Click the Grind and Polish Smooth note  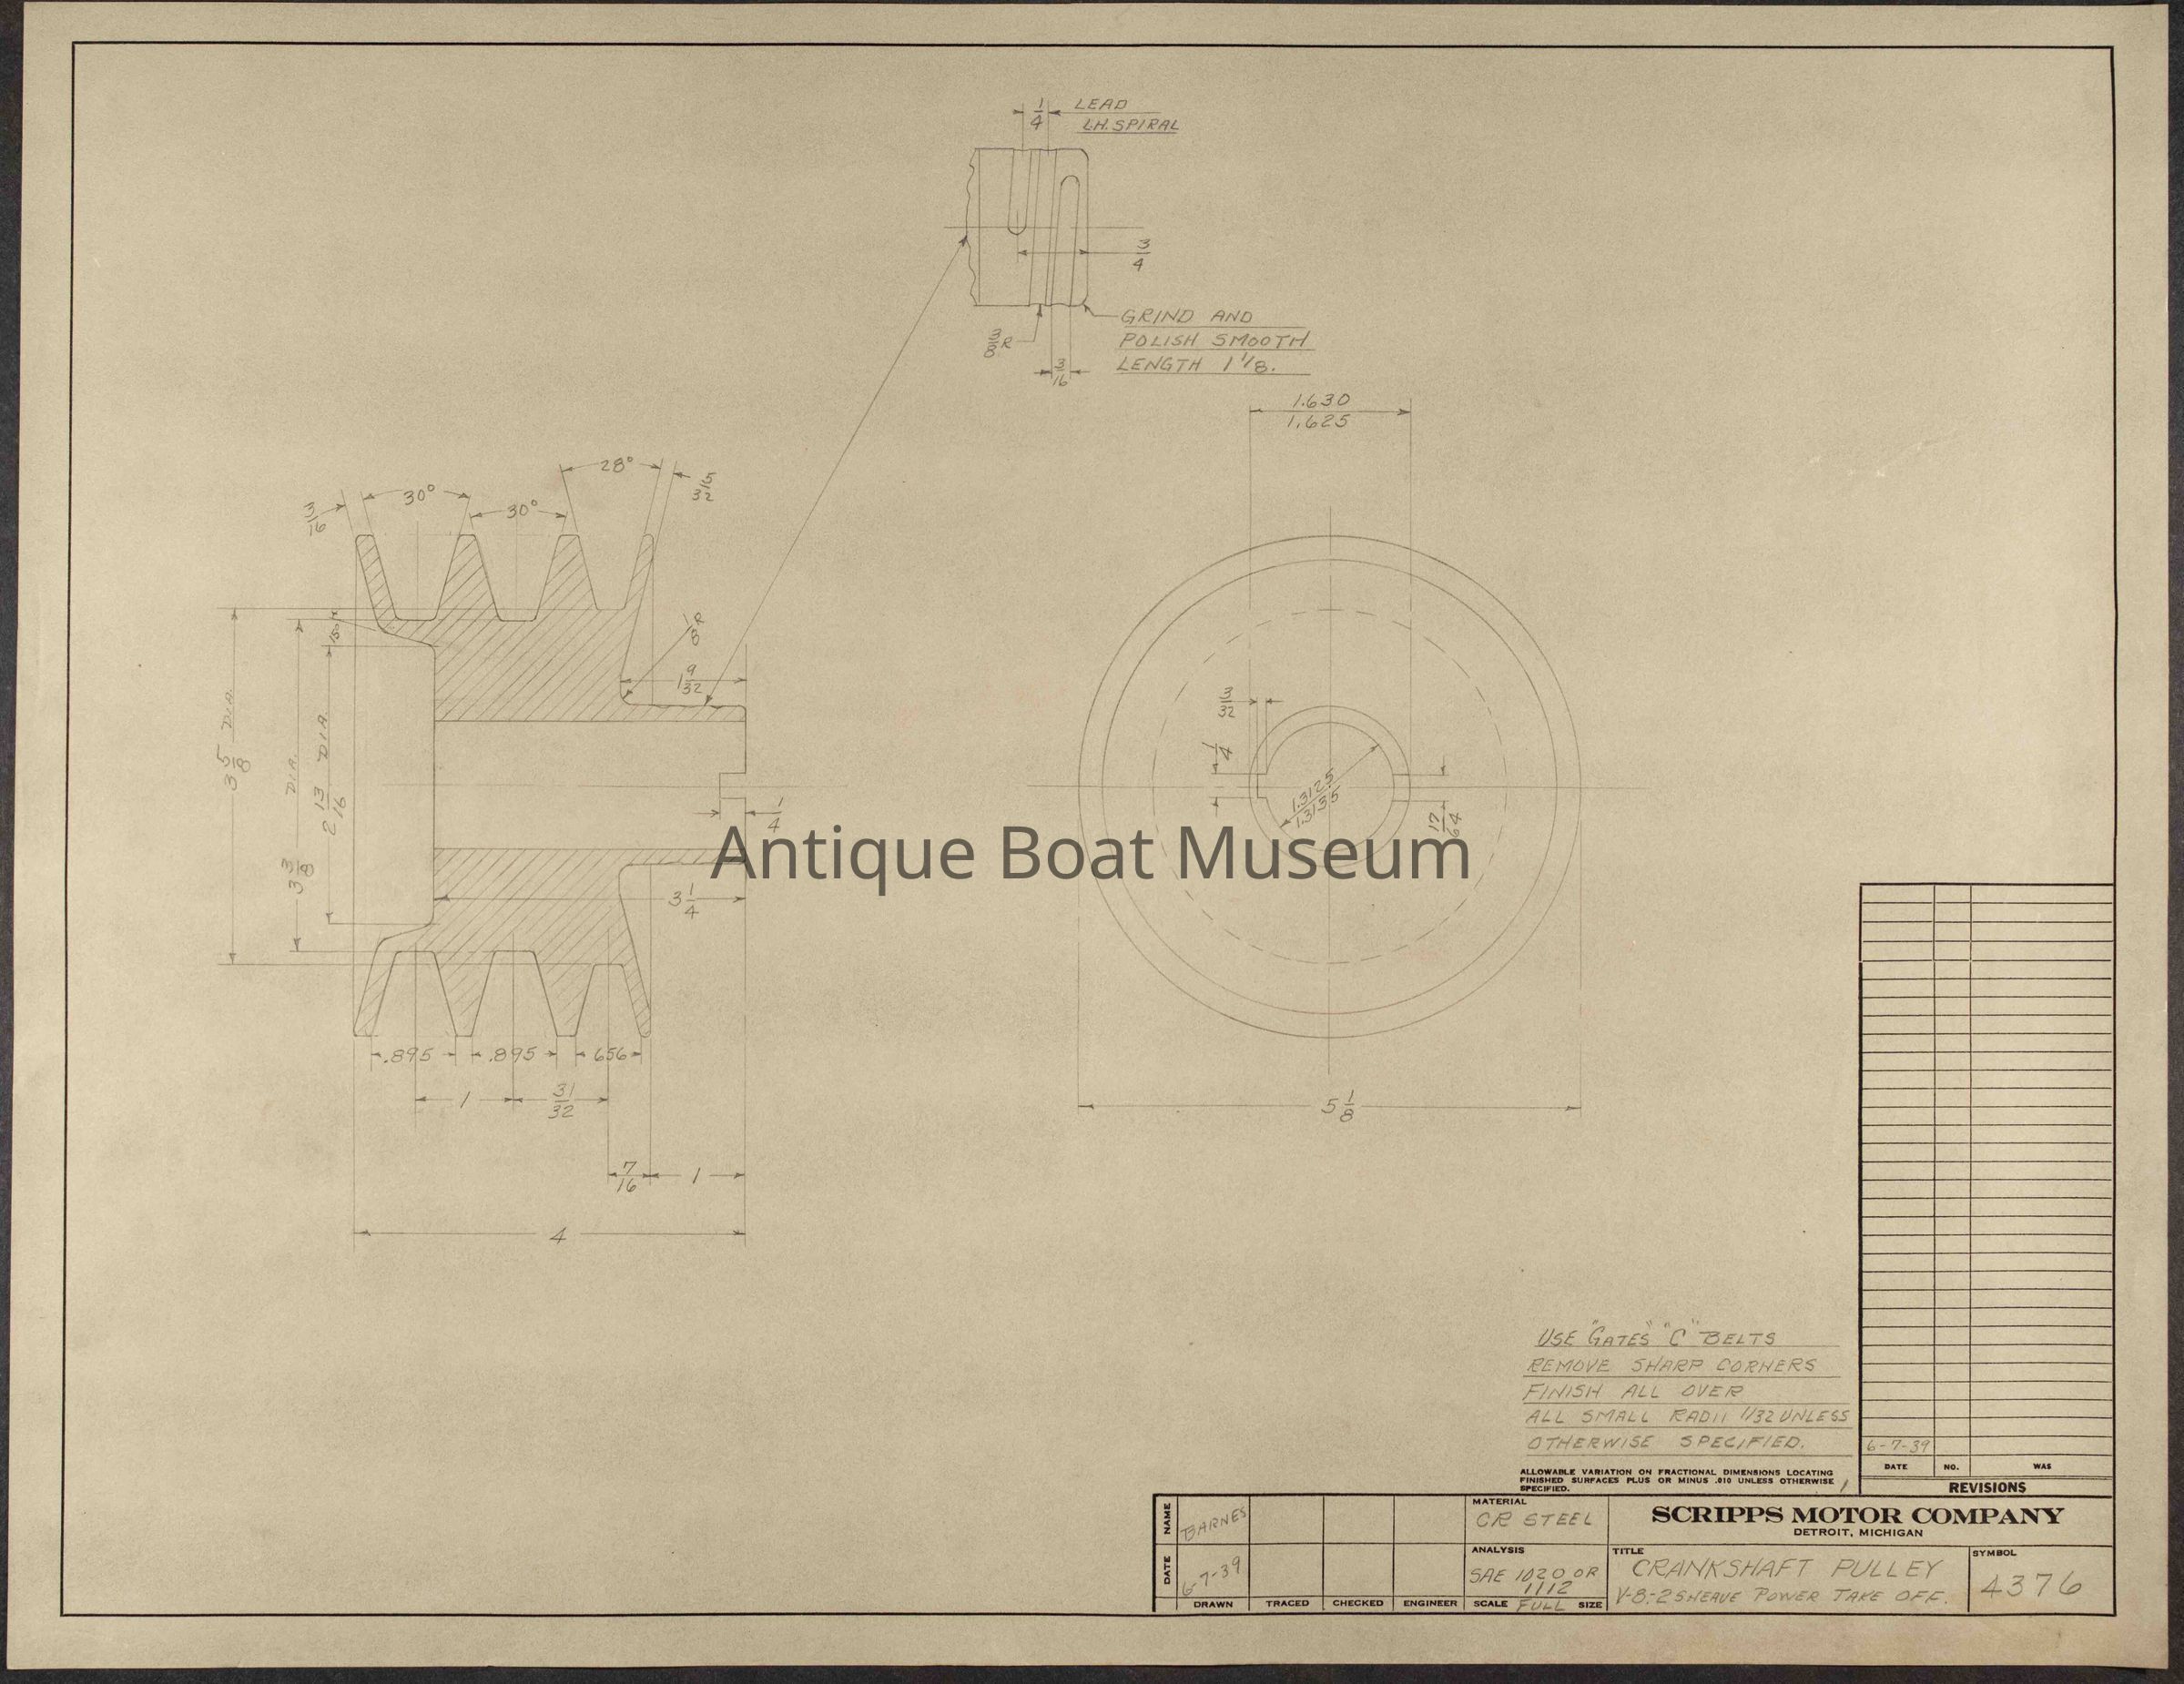1212,341
